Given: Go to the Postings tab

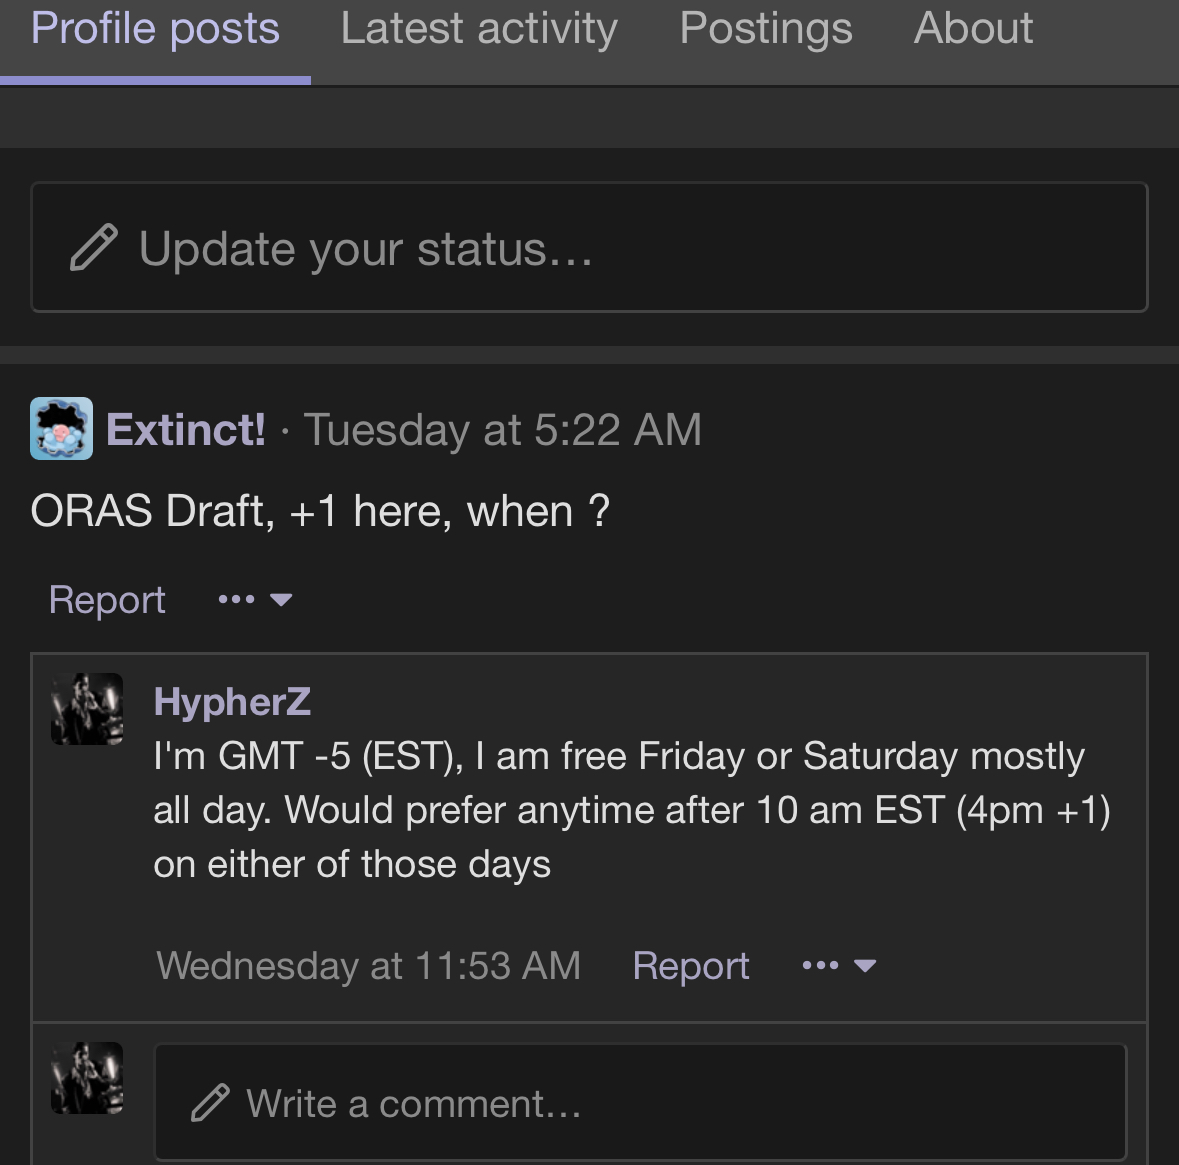Looking at the screenshot, I should (766, 28).
